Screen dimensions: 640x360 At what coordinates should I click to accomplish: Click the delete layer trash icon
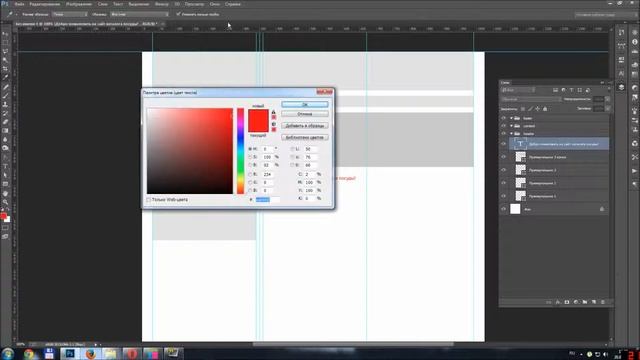[x=602, y=302]
